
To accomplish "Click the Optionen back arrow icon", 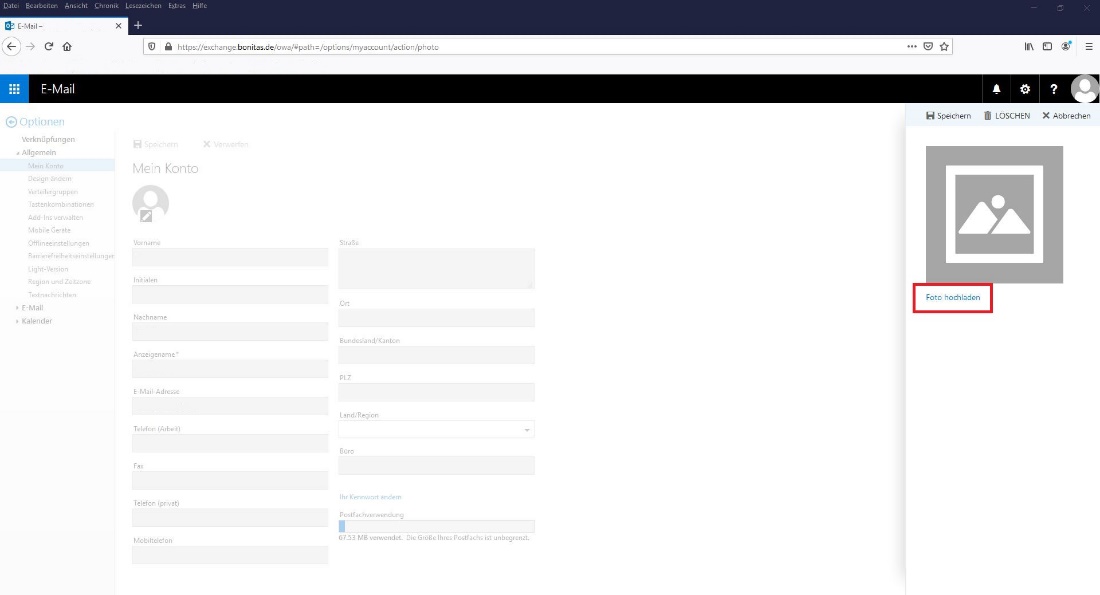I will pyautogui.click(x=12, y=122).
